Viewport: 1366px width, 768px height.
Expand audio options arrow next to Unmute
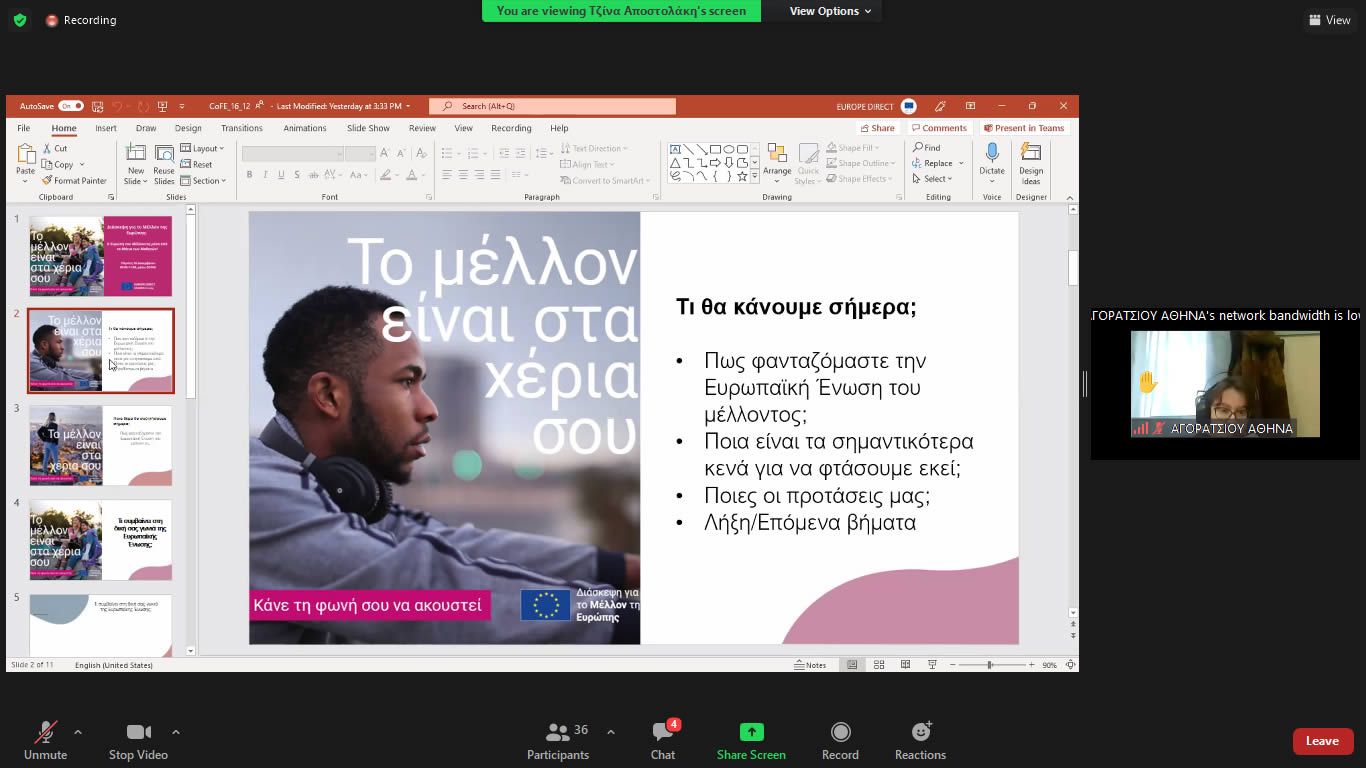click(78, 732)
